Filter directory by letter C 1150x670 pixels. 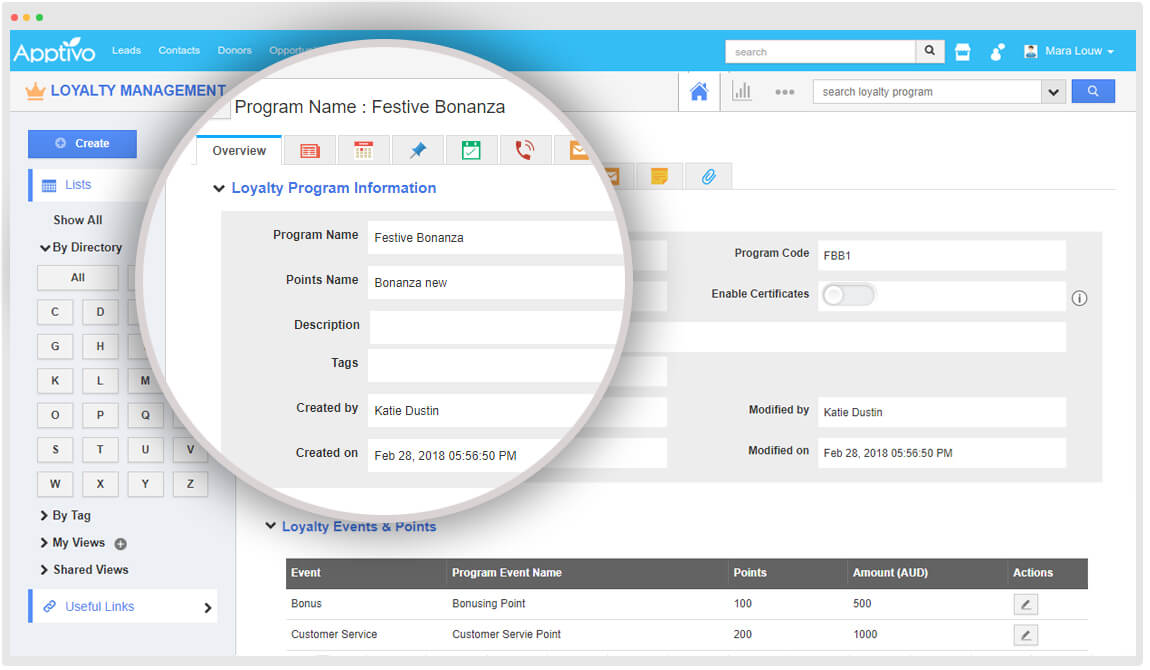tap(55, 313)
